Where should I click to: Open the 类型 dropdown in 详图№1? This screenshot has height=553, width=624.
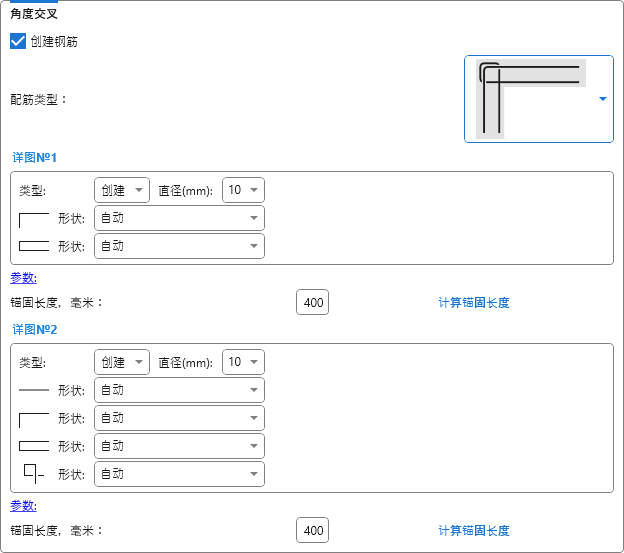121,190
